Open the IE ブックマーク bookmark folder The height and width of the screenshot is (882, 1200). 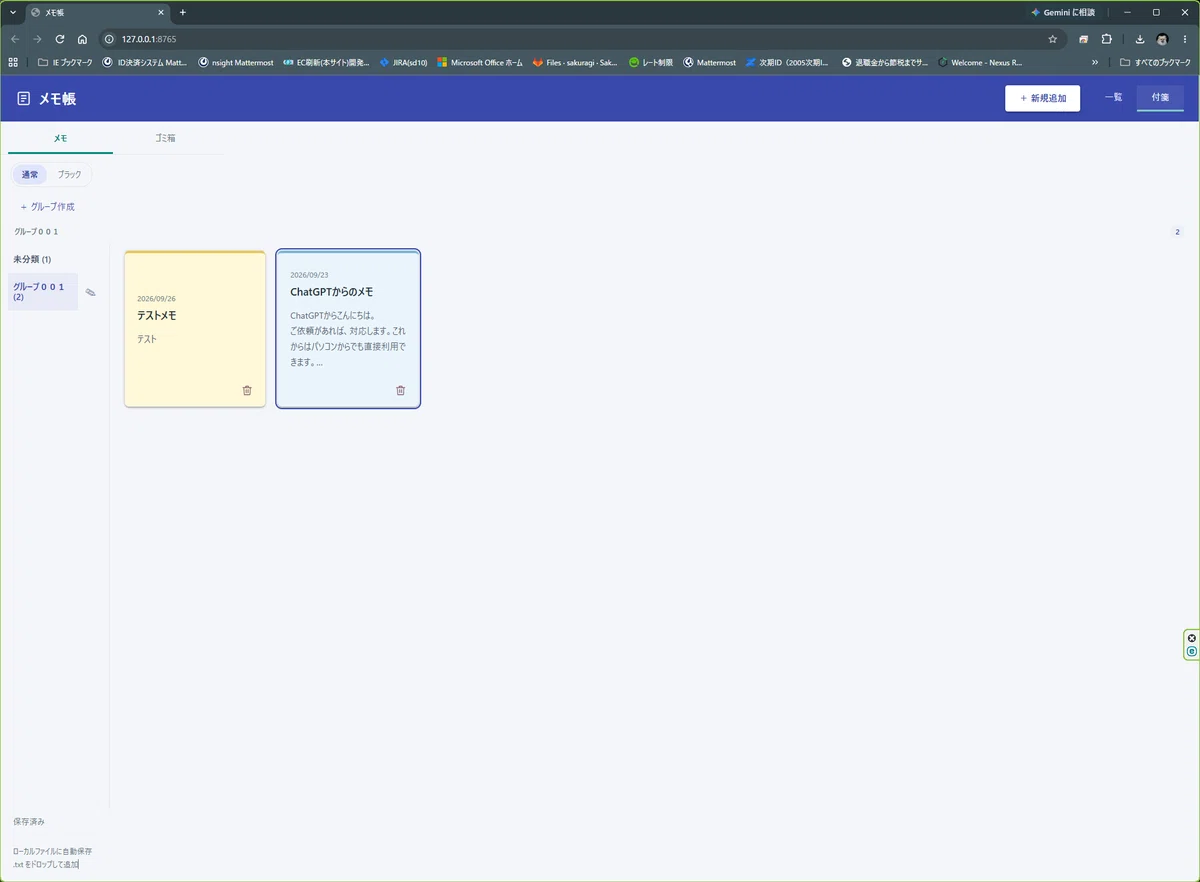point(65,62)
